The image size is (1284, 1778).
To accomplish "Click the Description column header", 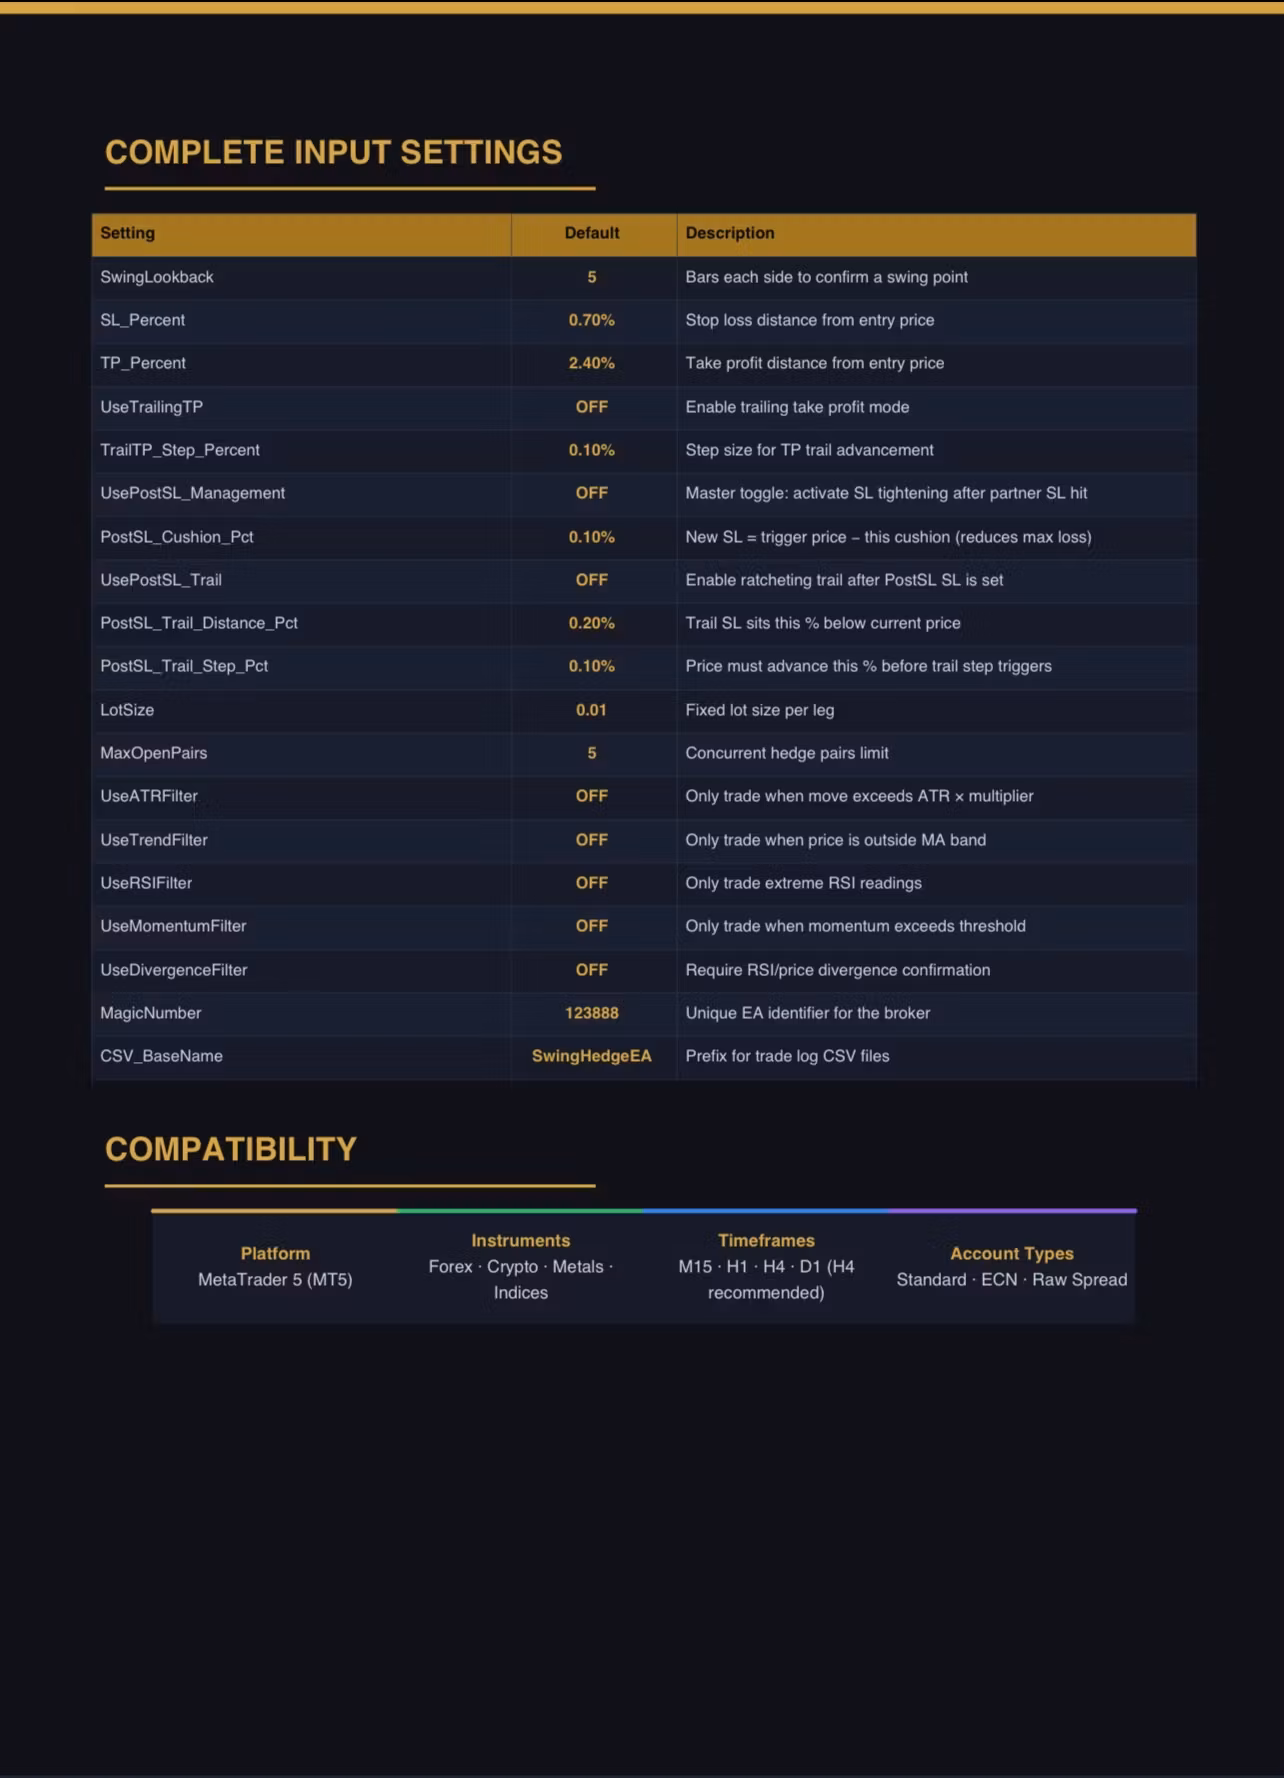I will click(x=730, y=233).
